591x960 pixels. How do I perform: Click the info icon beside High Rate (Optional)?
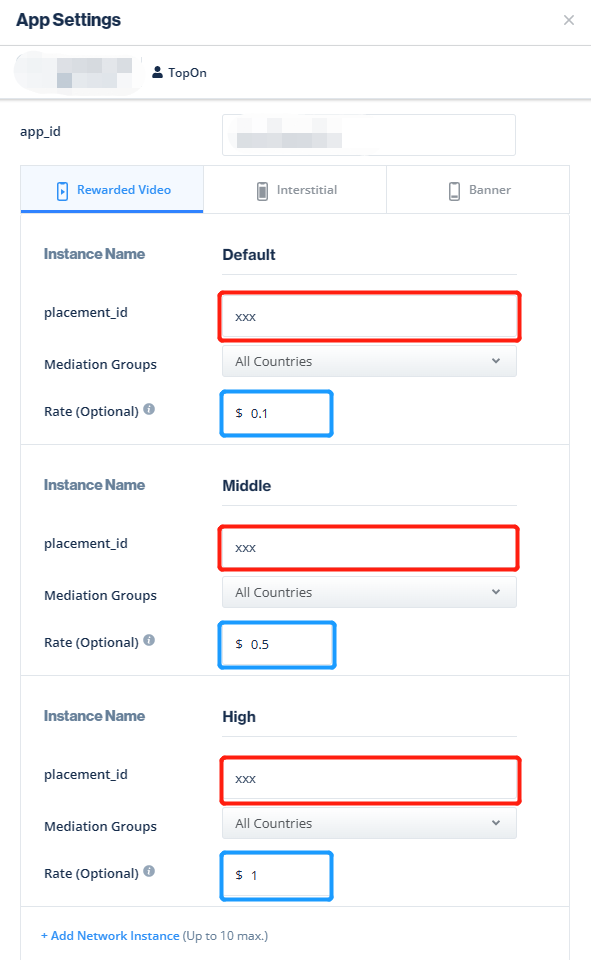click(x=148, y=869)
